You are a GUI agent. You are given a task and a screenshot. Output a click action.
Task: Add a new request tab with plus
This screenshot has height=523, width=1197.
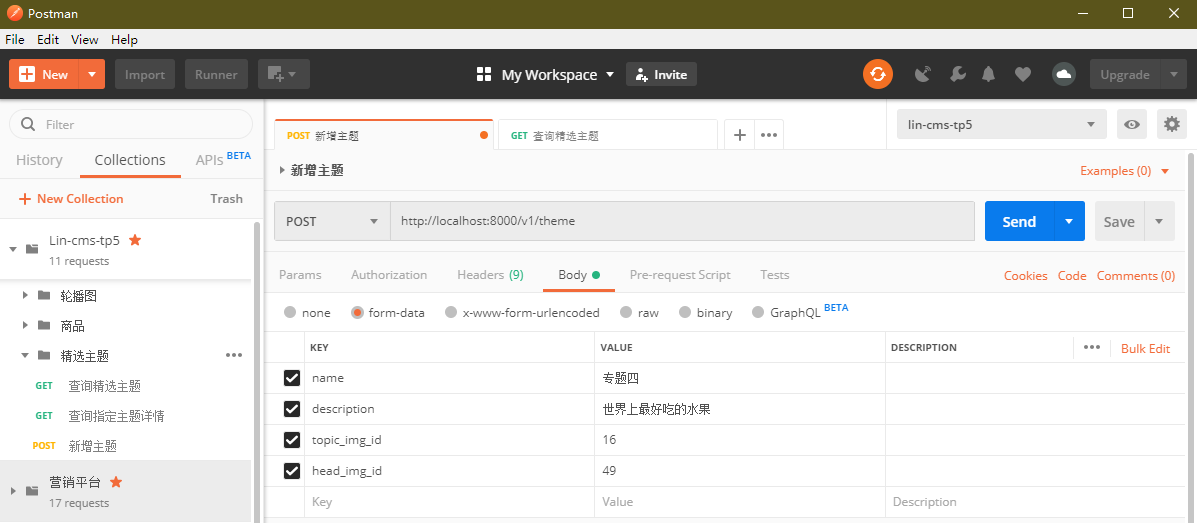[739, 135]
